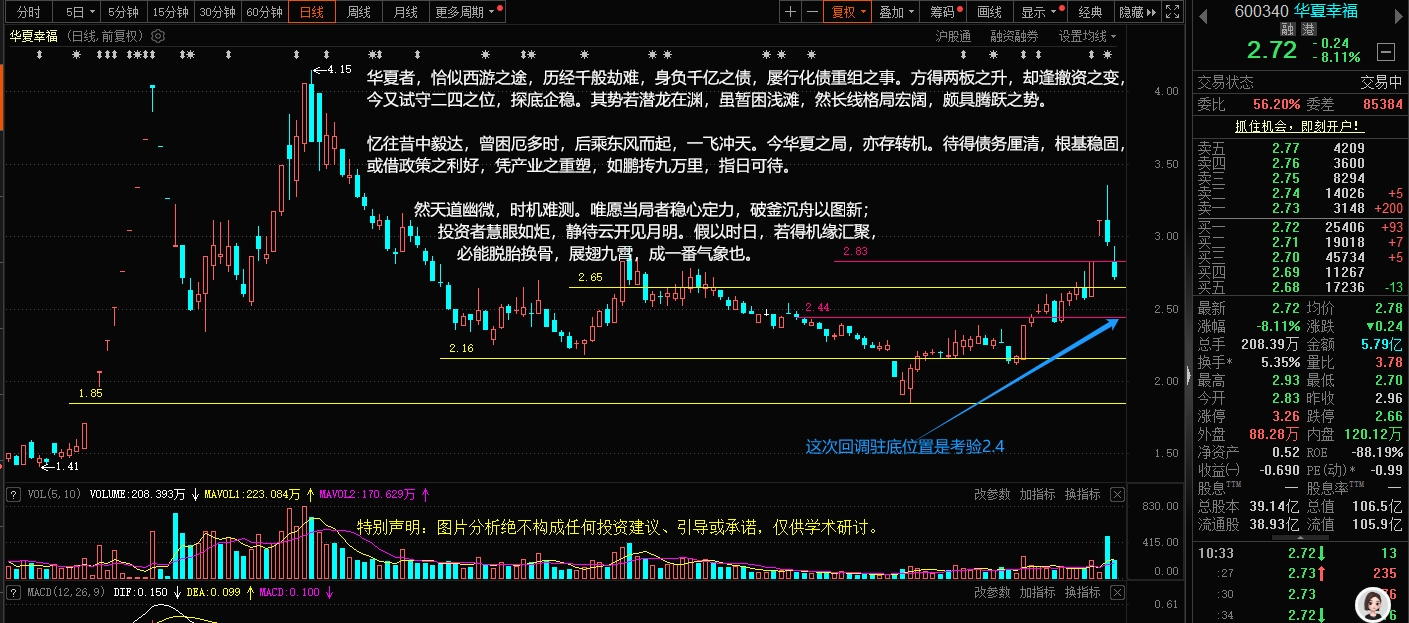Open the 显示 display dropdown

1038,12
